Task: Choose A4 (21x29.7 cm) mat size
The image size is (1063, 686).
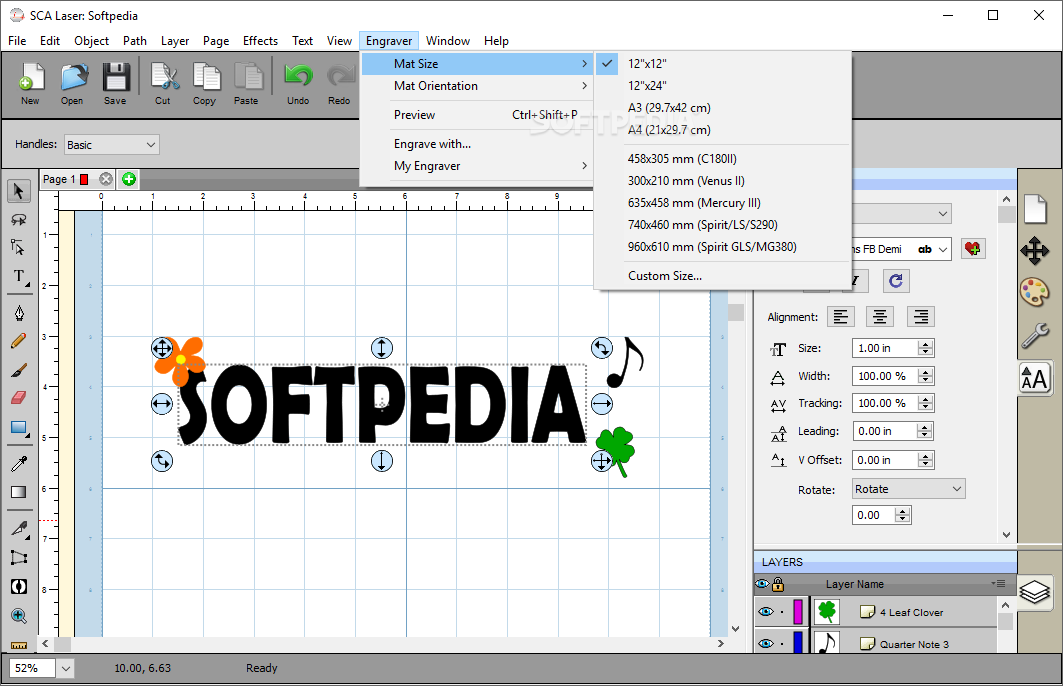Action: [x=722, y=129]
